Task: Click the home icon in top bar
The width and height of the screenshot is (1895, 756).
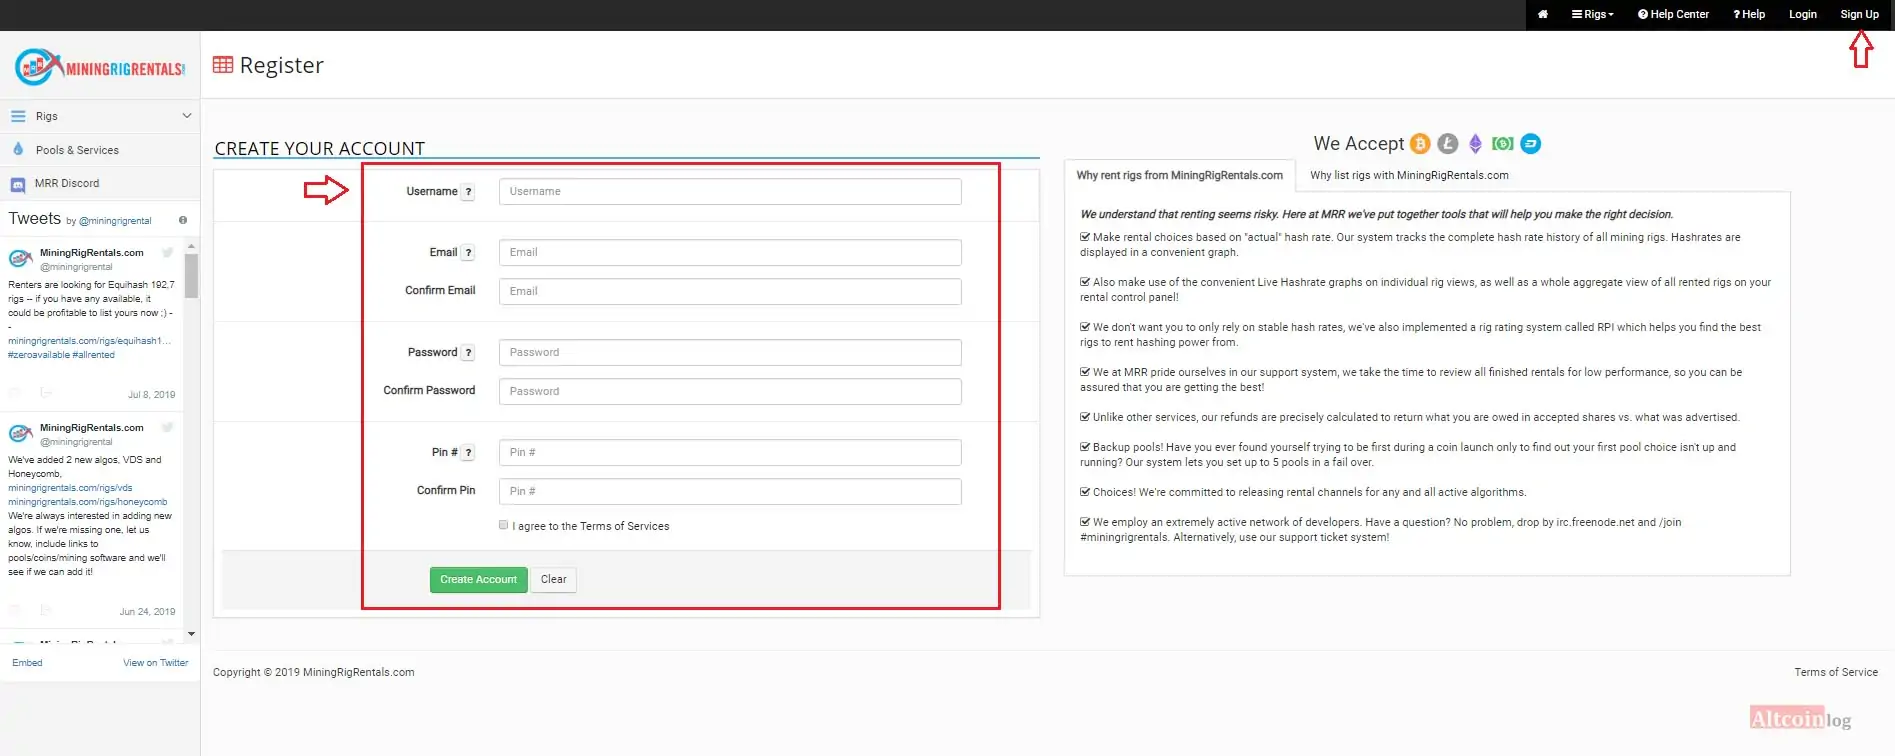Action: coord(1542,14)
